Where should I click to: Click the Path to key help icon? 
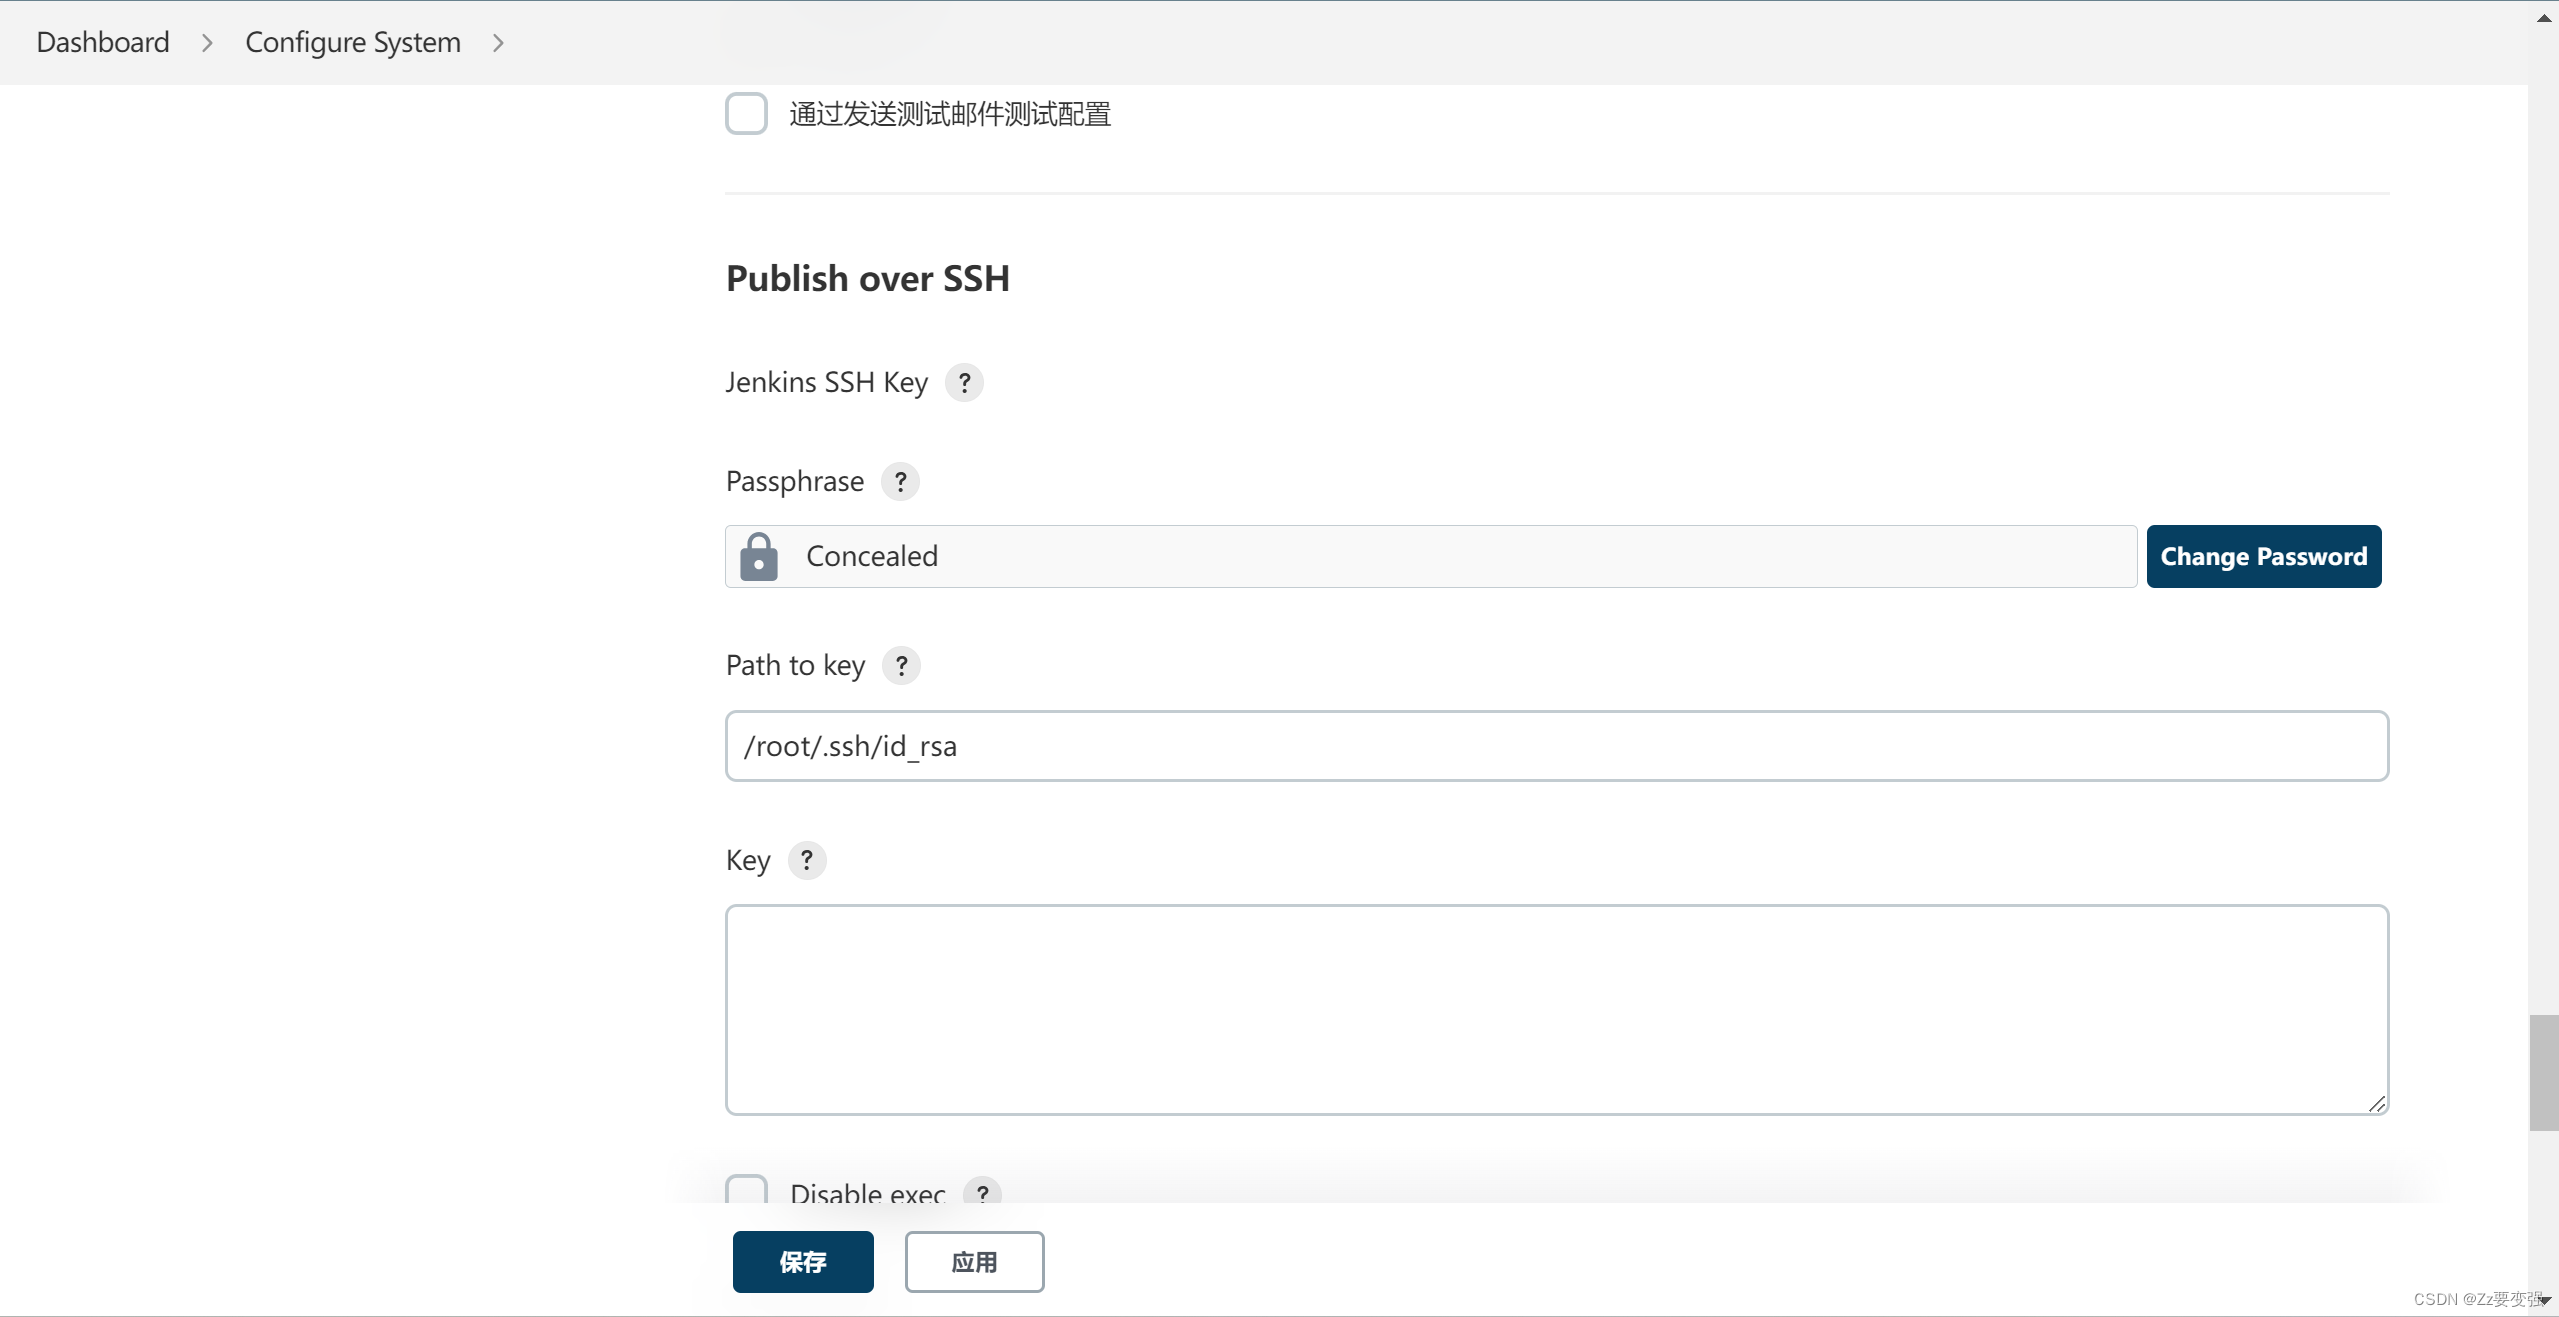point(901,665)
